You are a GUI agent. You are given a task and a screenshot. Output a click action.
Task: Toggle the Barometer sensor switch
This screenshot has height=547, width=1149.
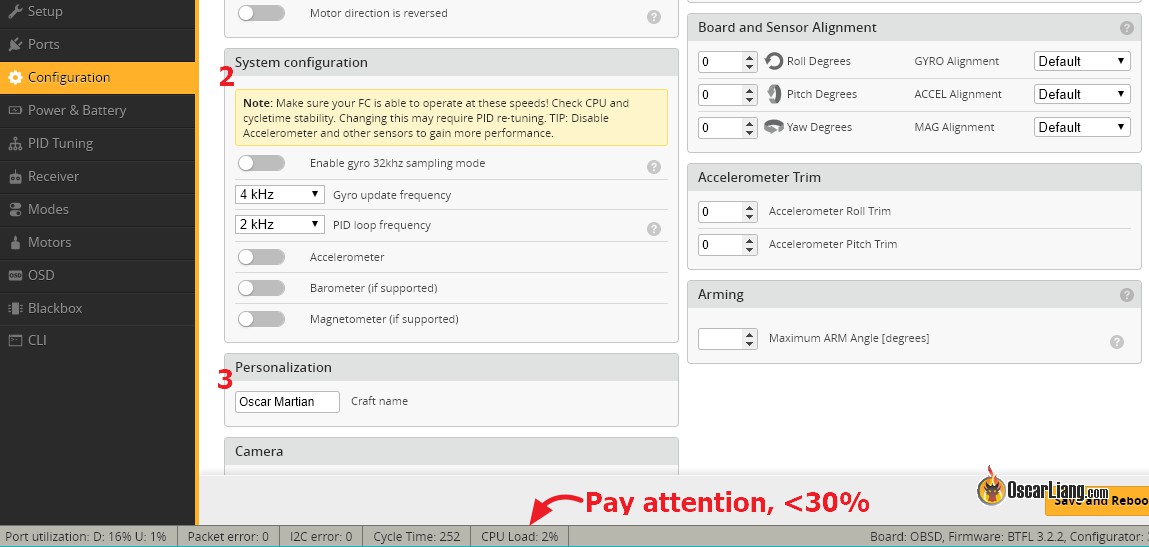tap(261, 288)
